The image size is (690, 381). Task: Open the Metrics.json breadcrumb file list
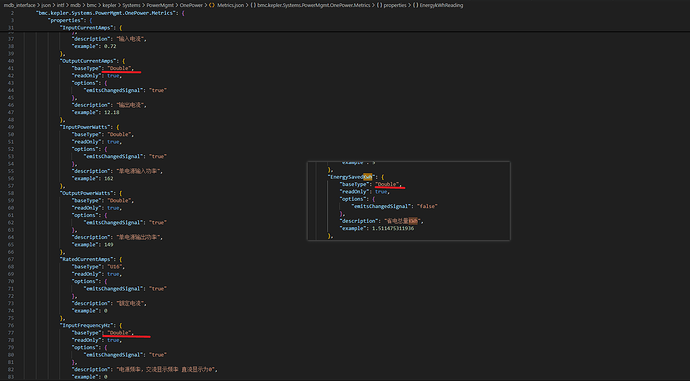(230, 5)
